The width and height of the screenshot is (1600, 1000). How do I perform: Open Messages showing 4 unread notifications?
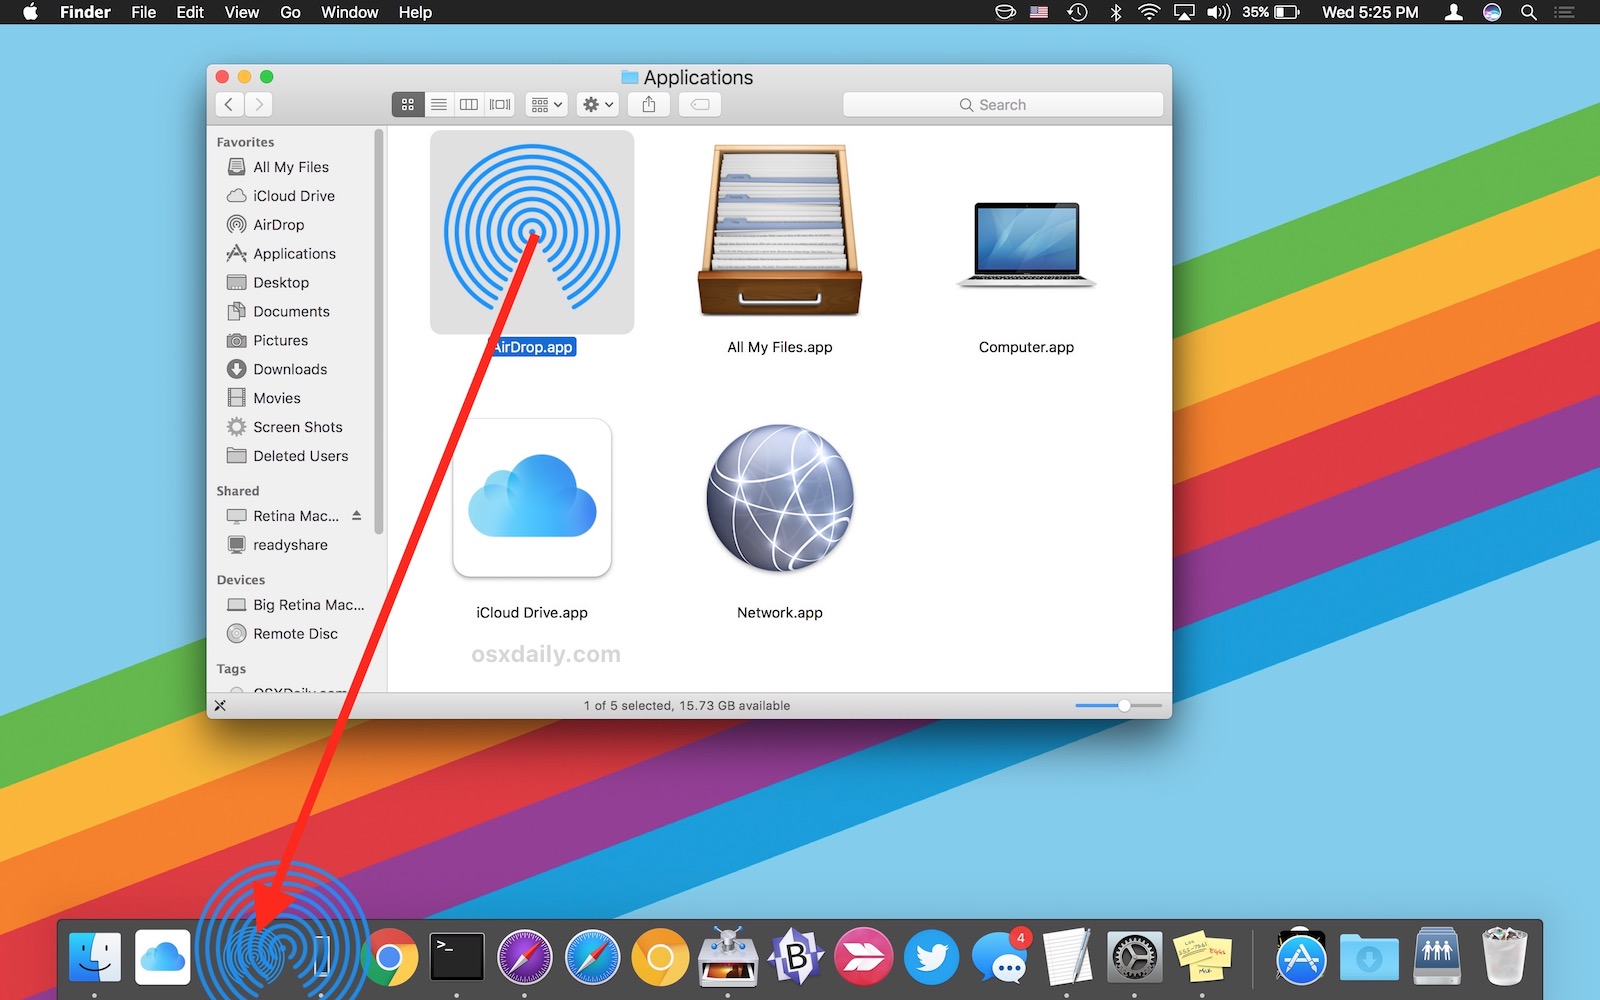coord(1000,960)
